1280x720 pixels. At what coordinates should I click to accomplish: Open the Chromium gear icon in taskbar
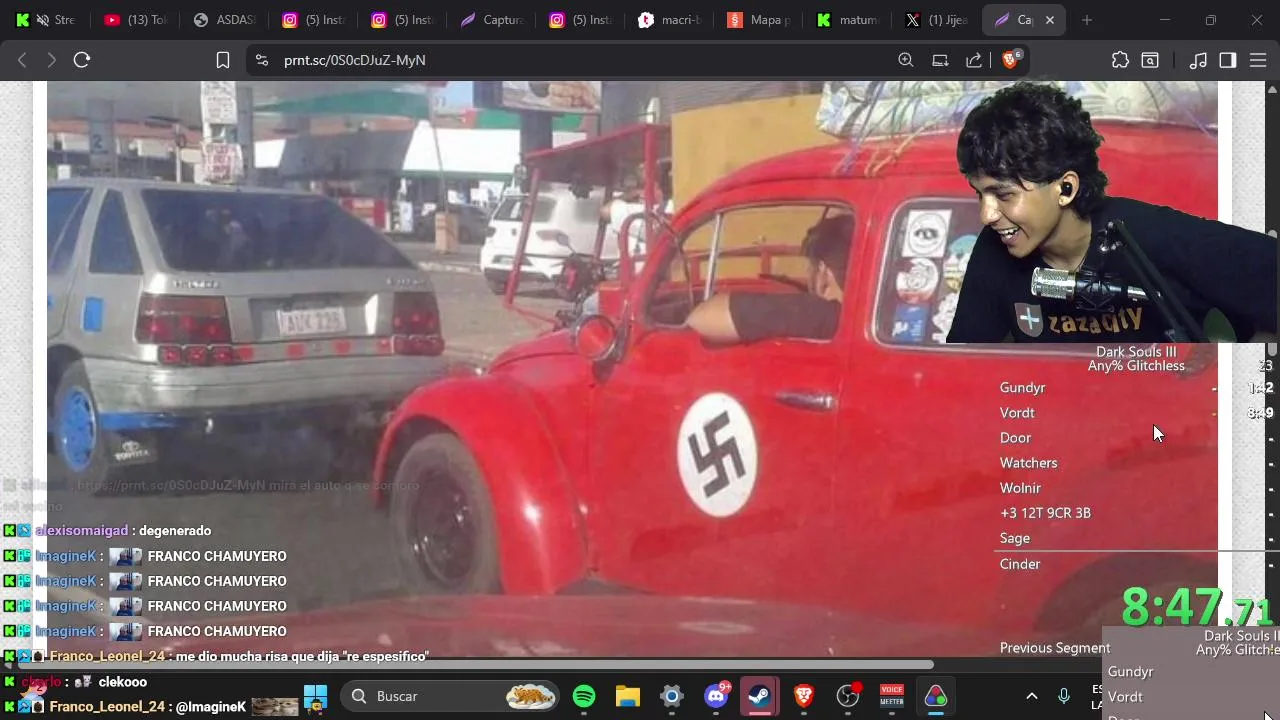point(672,696)
